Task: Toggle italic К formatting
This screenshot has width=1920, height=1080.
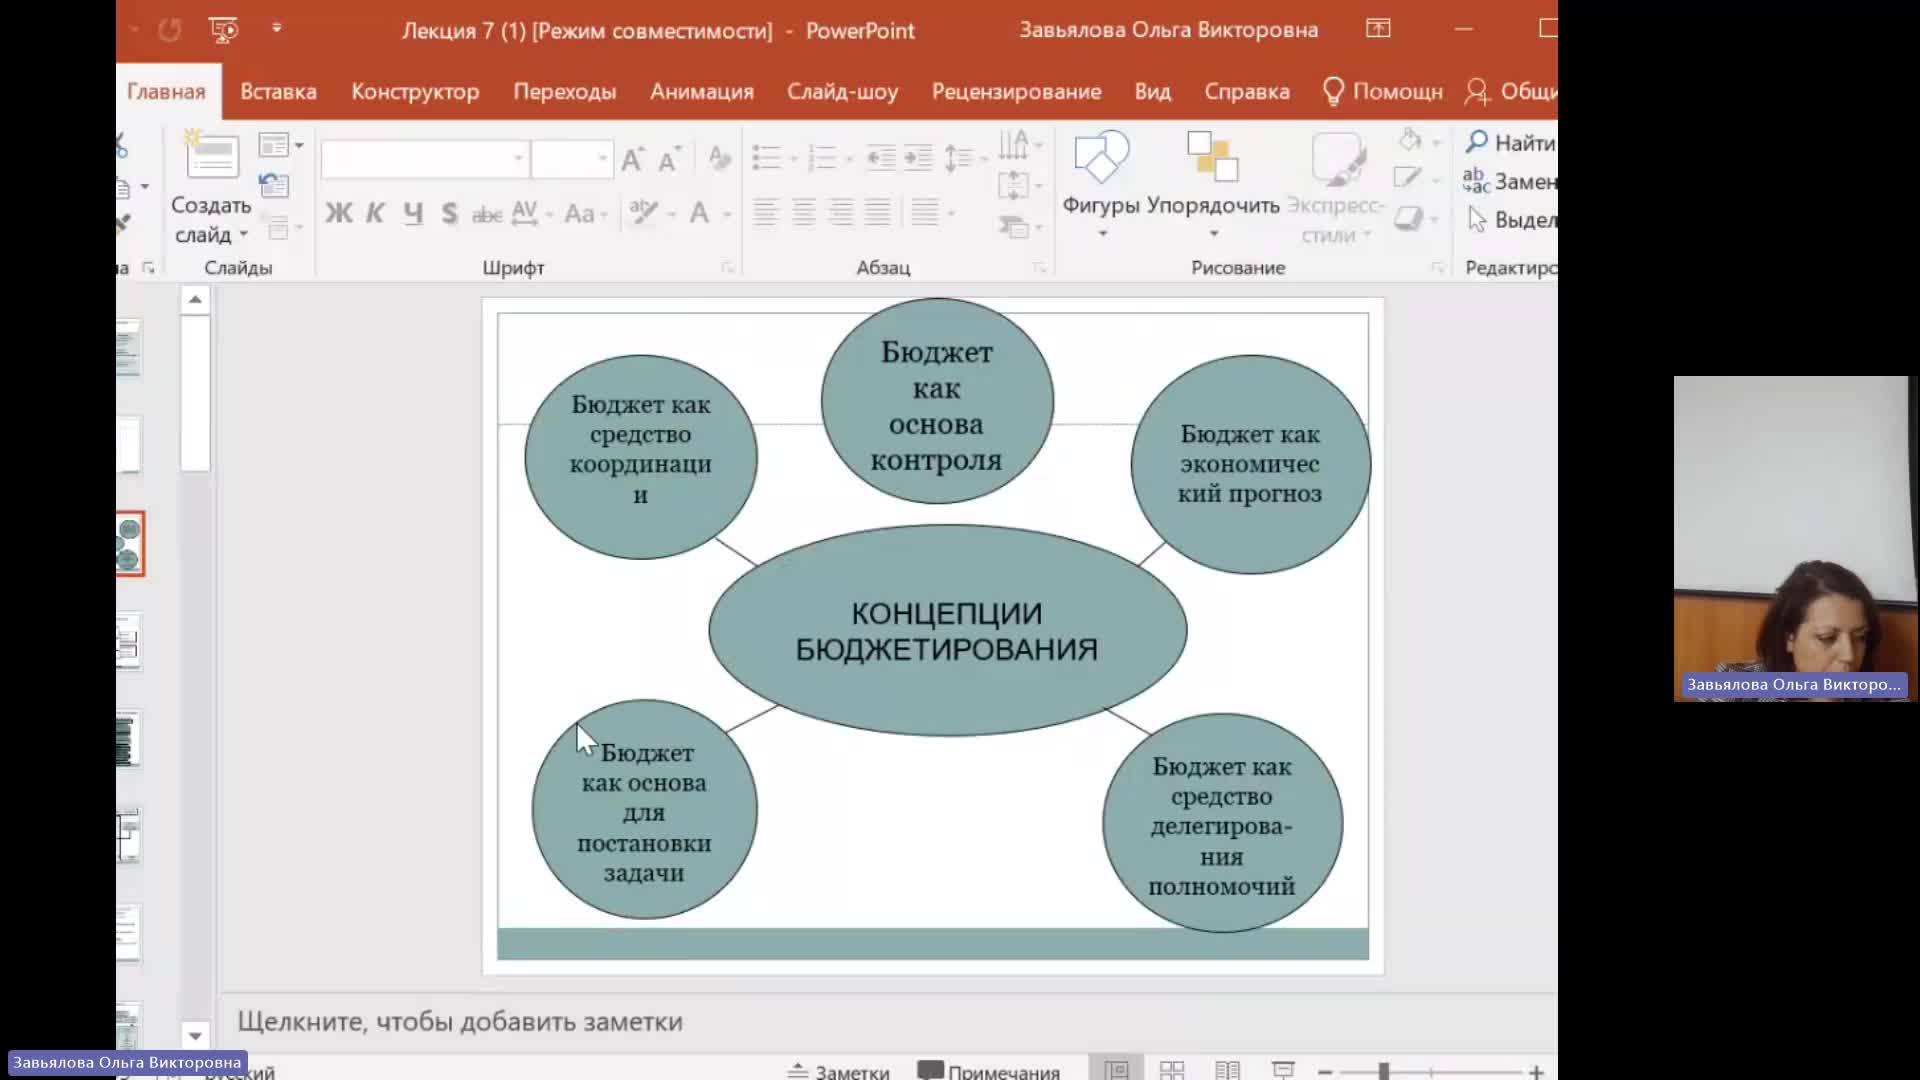Action: [376, 213]
